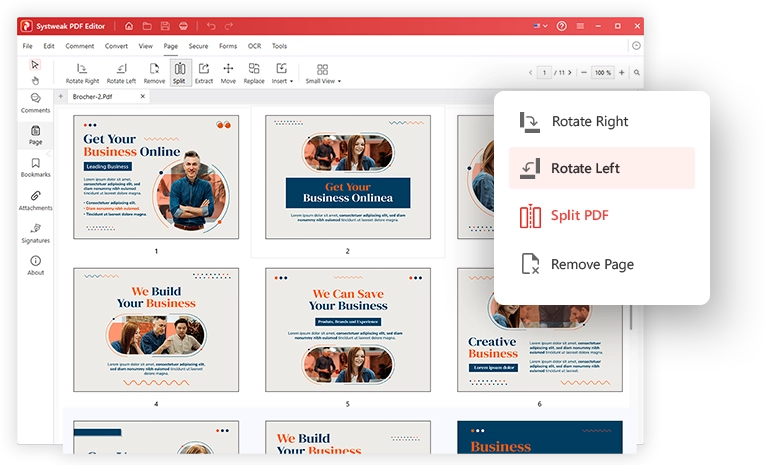Image resolution: width=769 pixels, height=465 pixels.
Task: Open the language flag dropdown
Action: pos(540,26)
